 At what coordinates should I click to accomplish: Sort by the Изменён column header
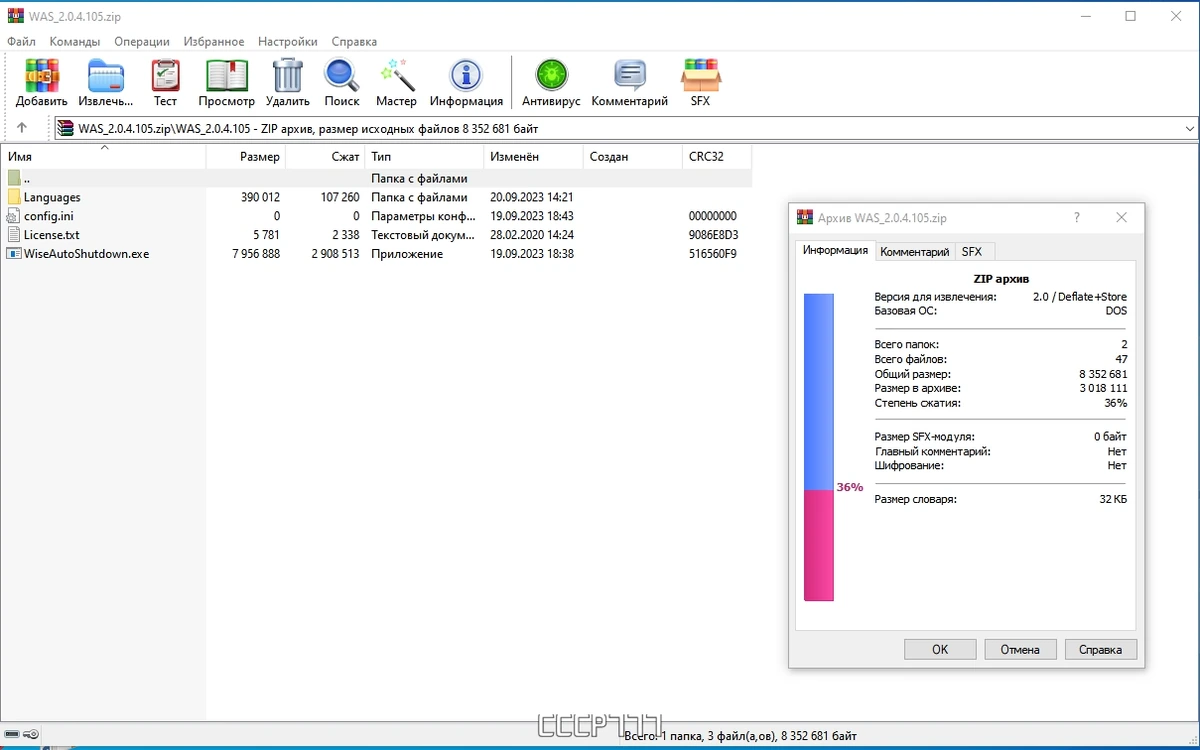click(x=534, y=157)
